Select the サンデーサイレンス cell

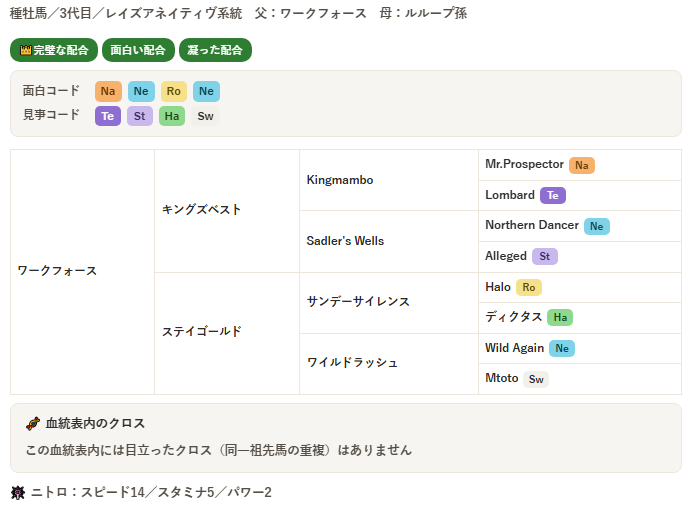point(389,303)
